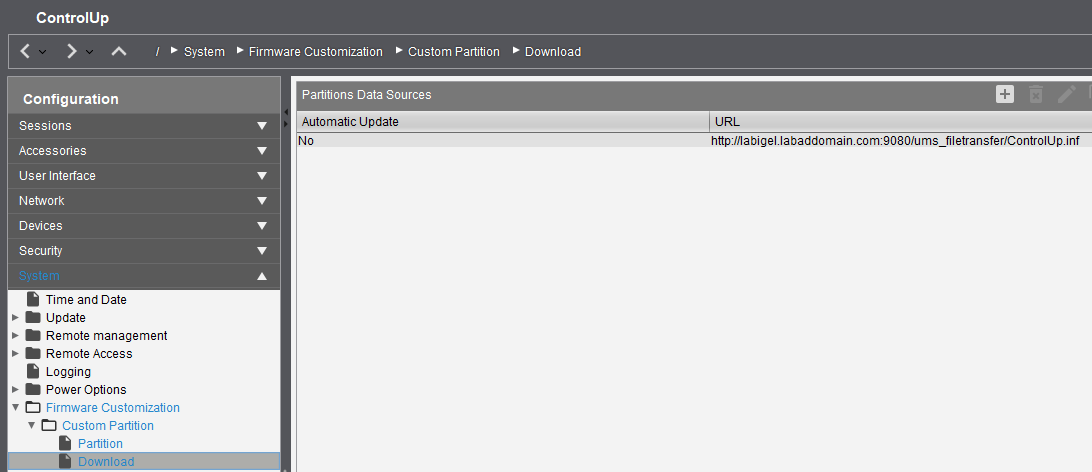The image size is (1092, 472).
Task: Click Custom Partition breadcrumb link
Action: [x=453, y=52]
